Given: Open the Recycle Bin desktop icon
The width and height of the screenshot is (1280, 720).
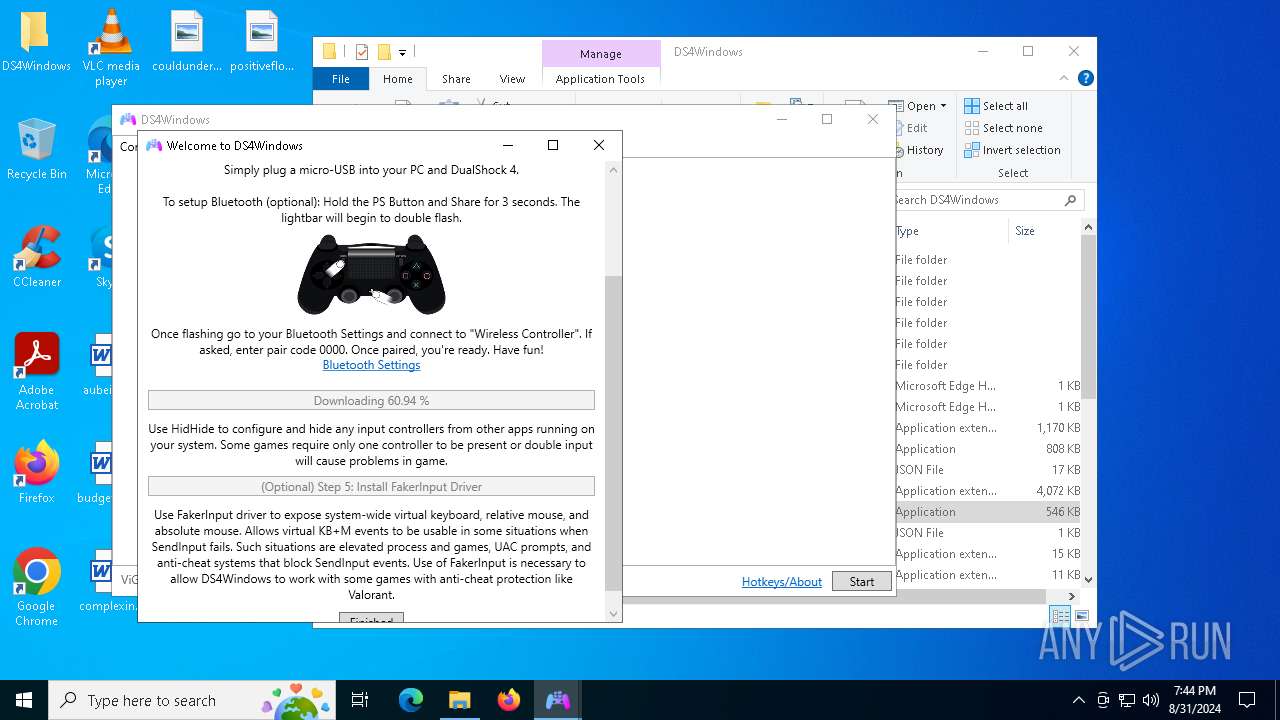Looking at the screenshot, I should [36, 150].
